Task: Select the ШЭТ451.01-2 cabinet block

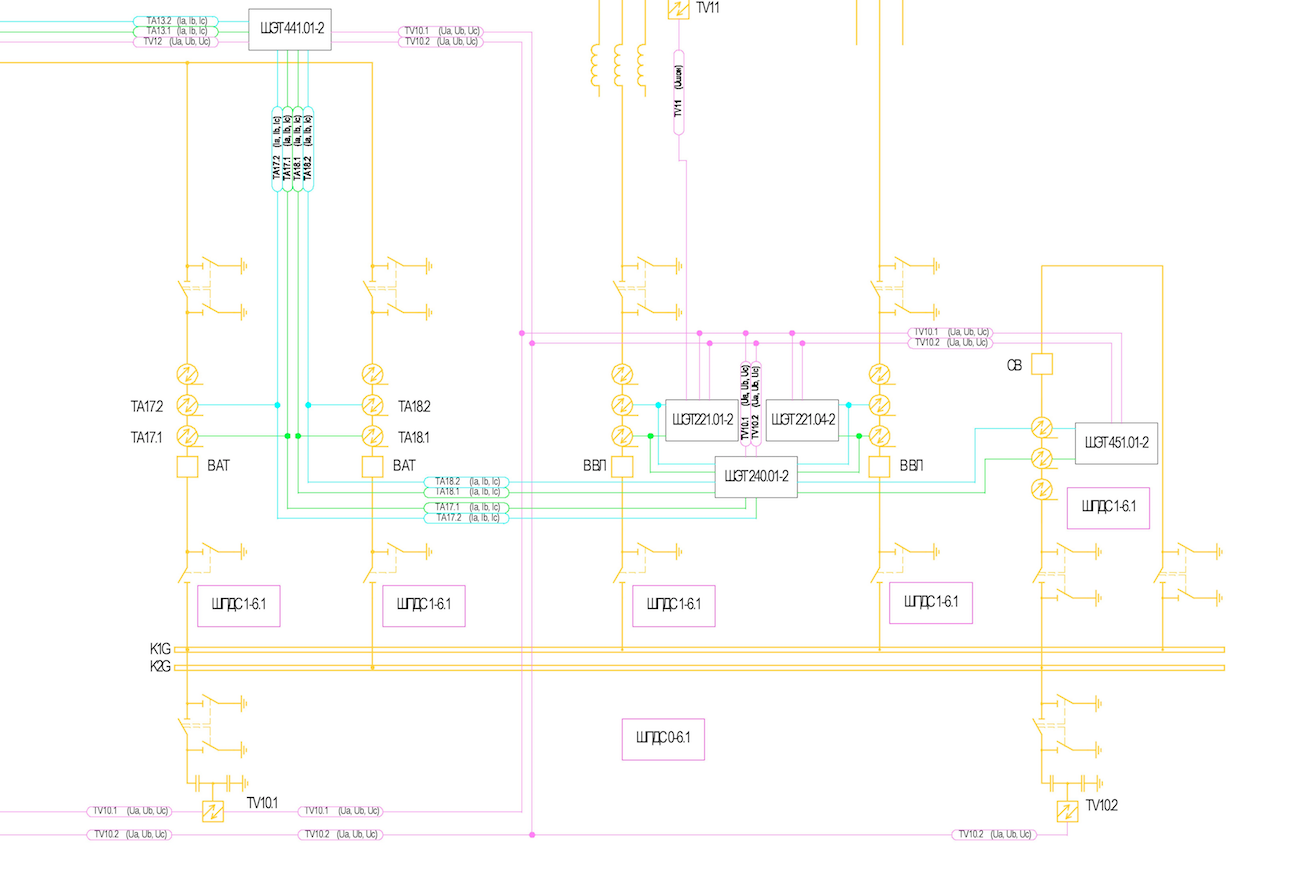Action: click(x=1116, y=443)
